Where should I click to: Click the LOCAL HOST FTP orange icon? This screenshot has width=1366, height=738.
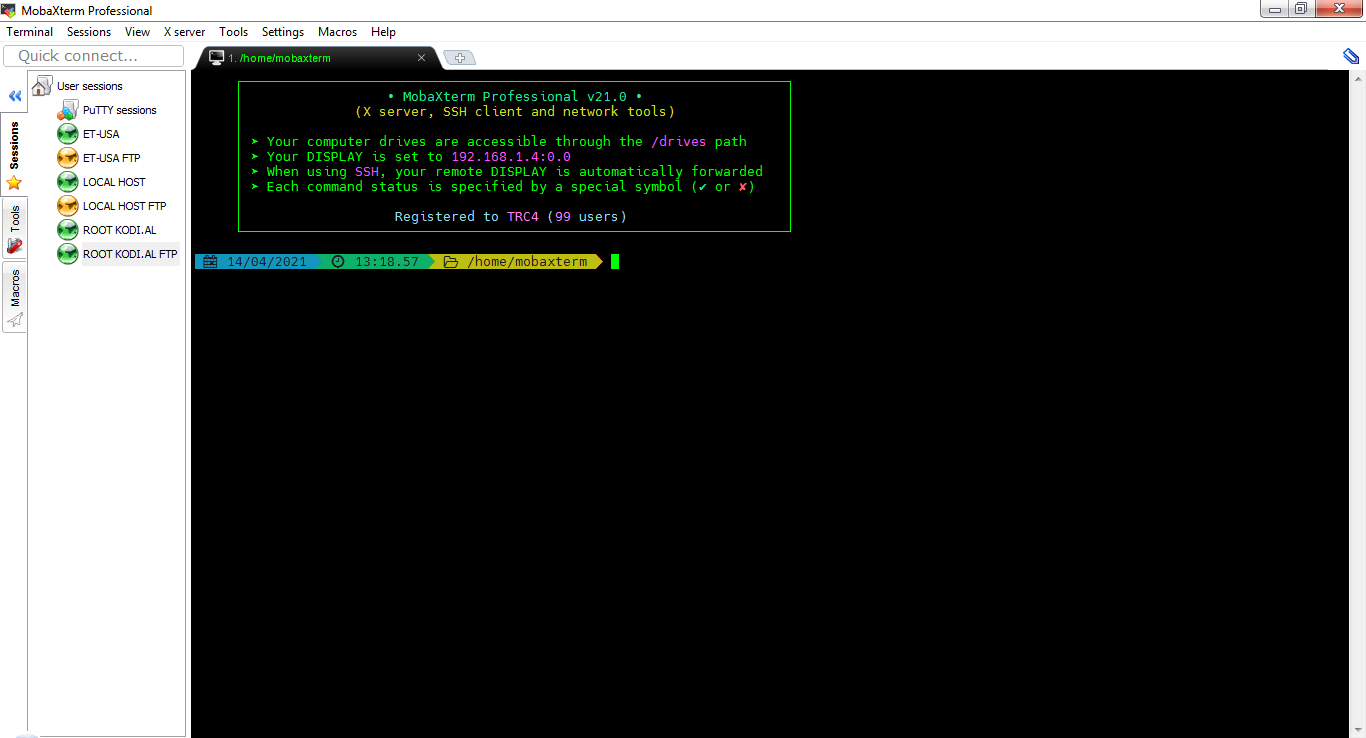click(67, 206)
